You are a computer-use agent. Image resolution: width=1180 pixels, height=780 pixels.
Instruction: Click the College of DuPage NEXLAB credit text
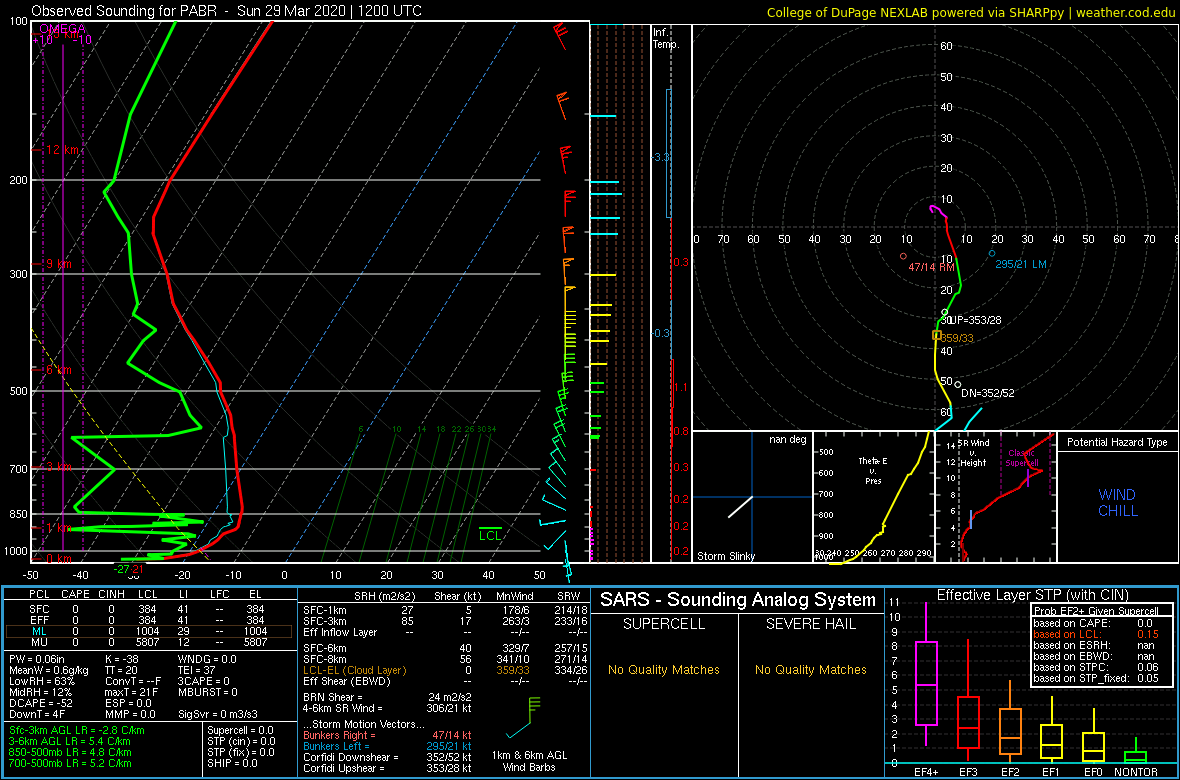tap(970, 12)
